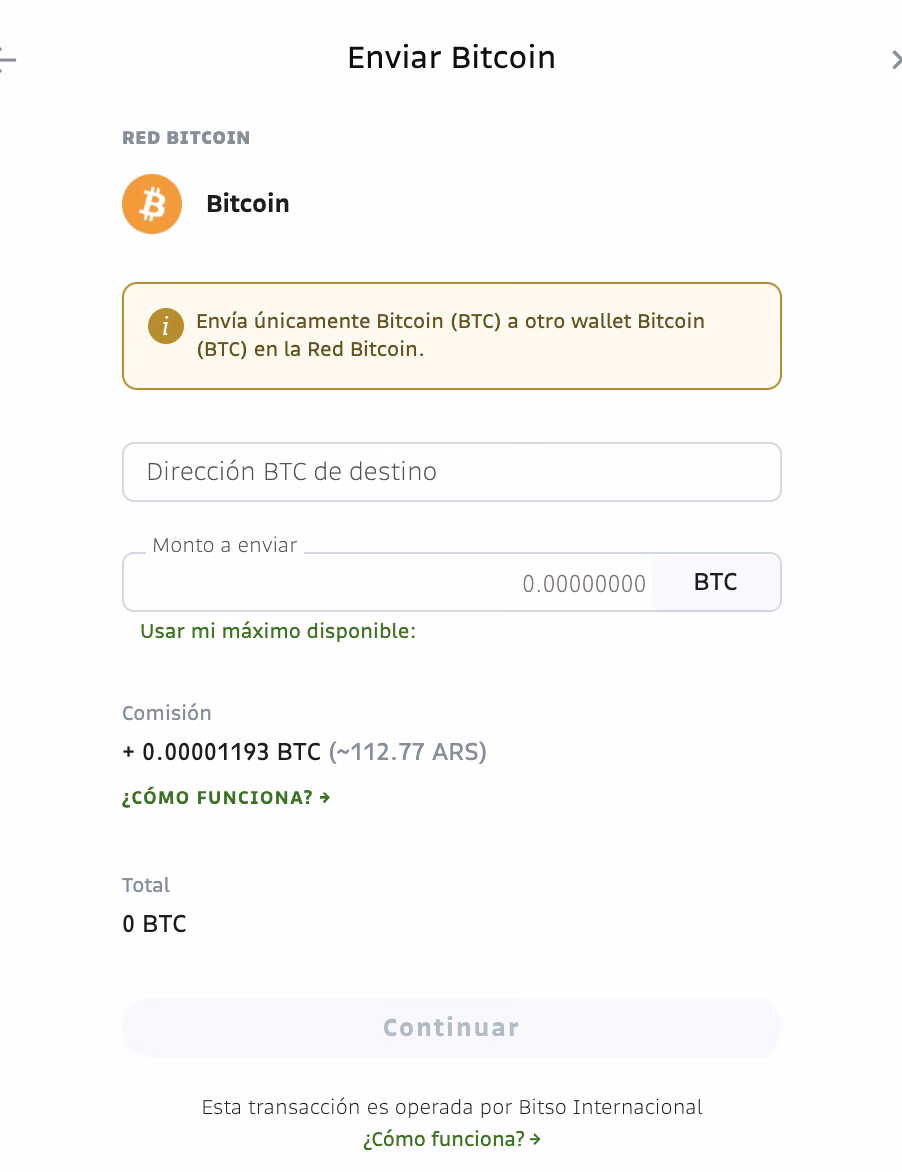Expand the RED BITCOIN network section

point(185,137)
